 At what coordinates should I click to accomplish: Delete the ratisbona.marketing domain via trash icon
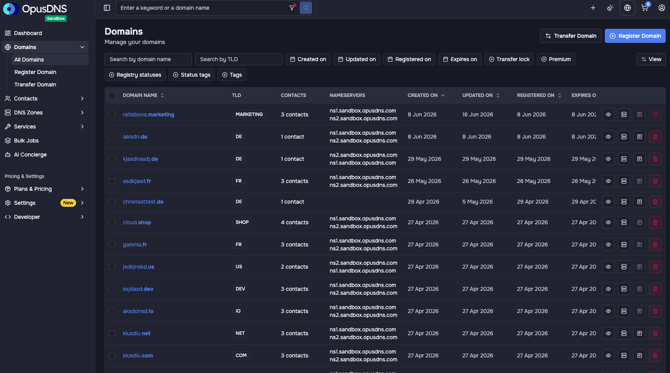[655, 115]
